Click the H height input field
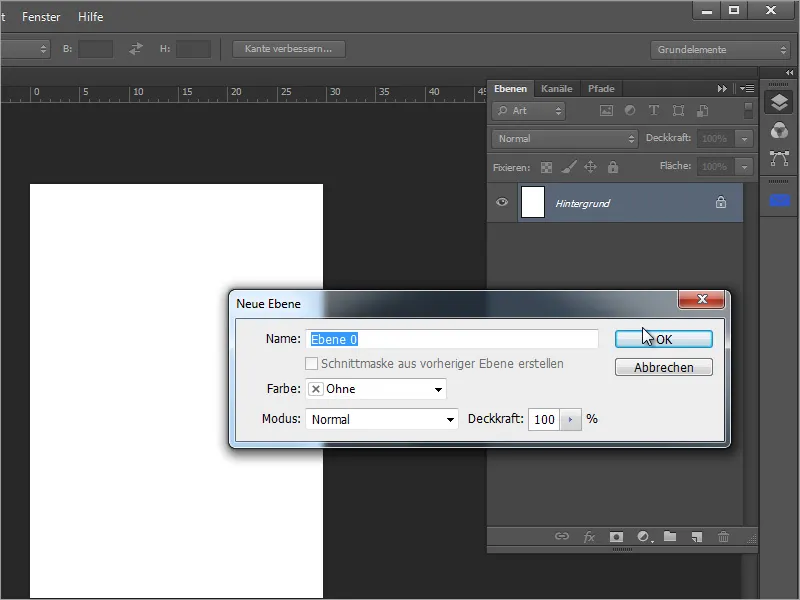The height and width of the screenshot is (600, 800). 193,49
